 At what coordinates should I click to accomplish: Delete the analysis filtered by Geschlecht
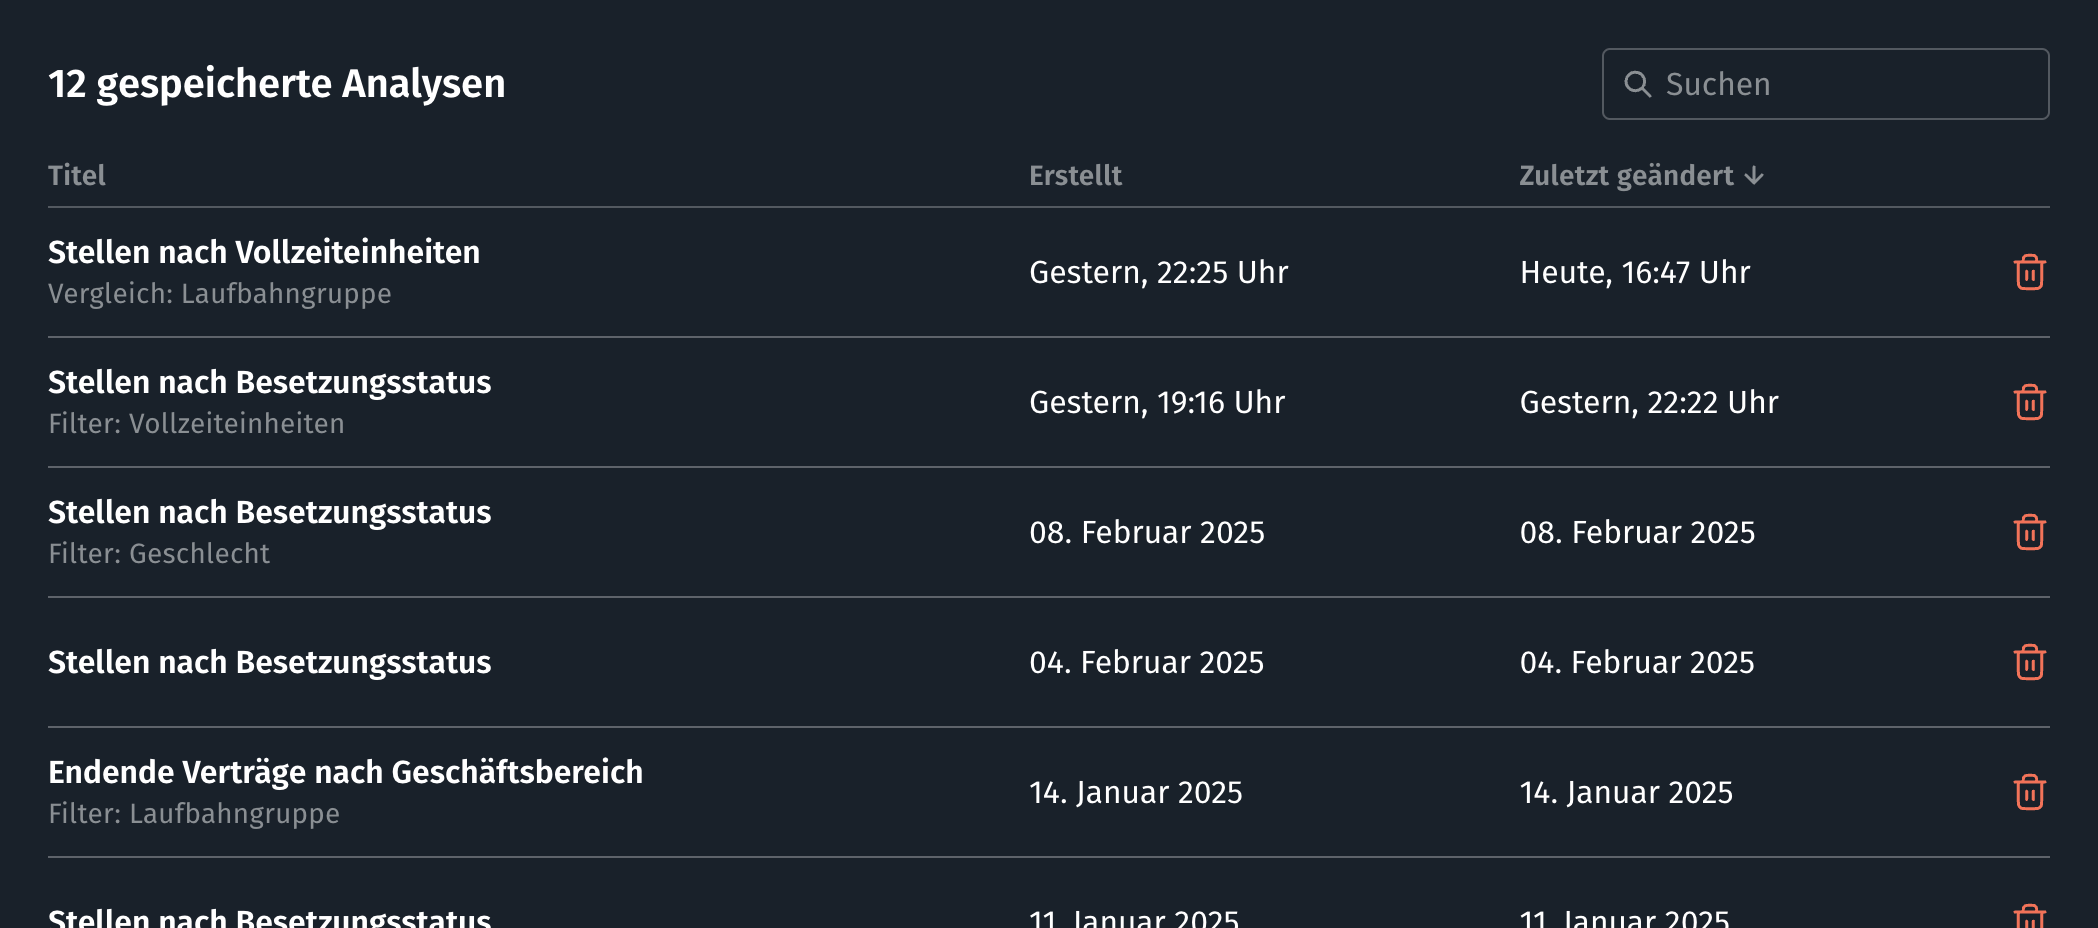coord(2029,532)
